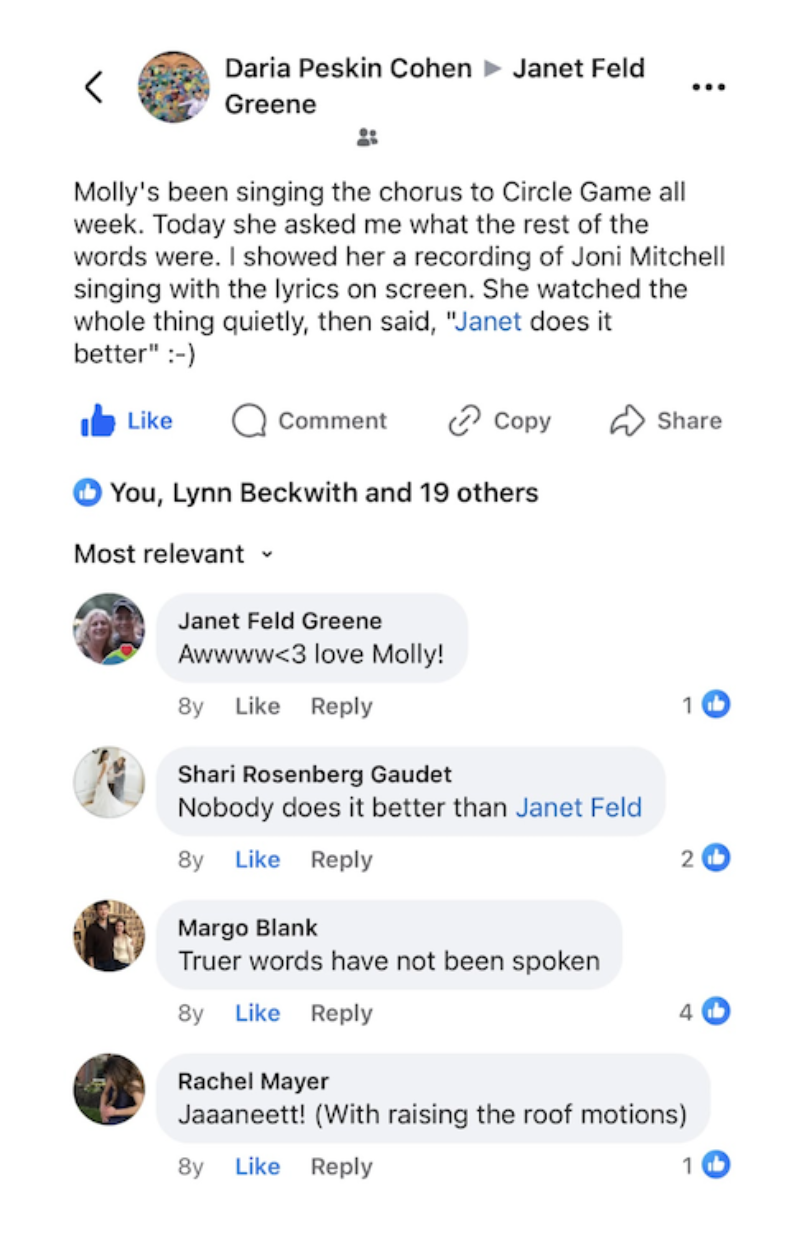Tap the Comment speech bubble icon
Screen dimensions: 812x1236
(x=249, y=422)
